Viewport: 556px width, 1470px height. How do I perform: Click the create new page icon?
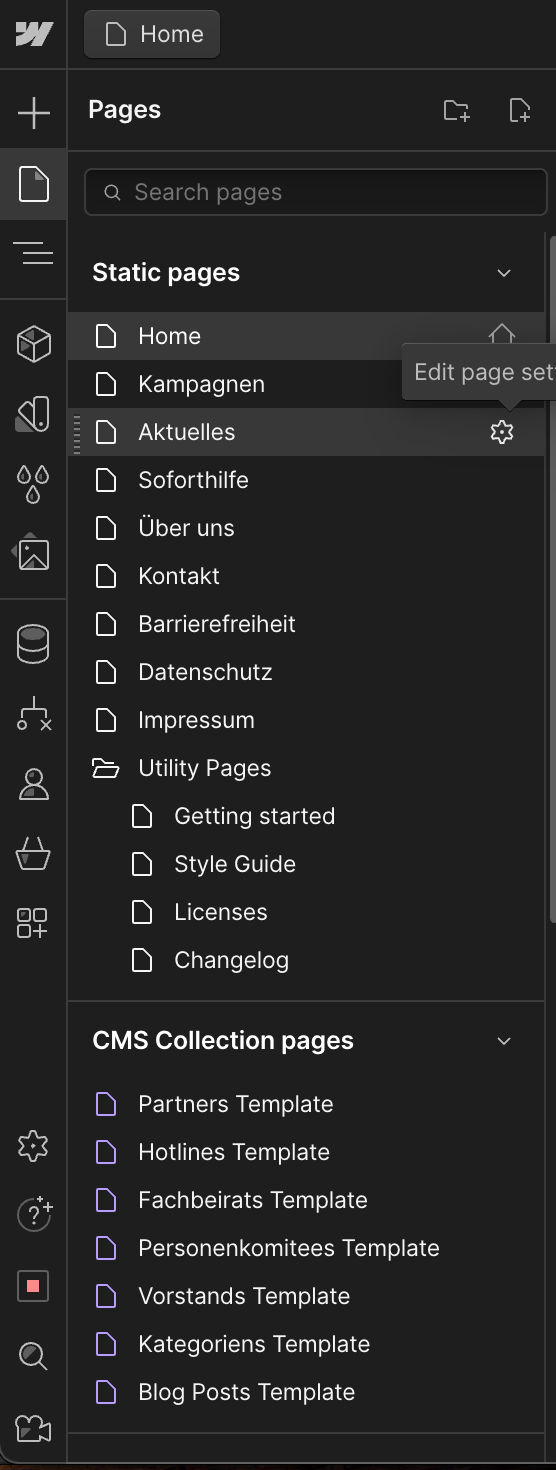[x=519, y=110]
